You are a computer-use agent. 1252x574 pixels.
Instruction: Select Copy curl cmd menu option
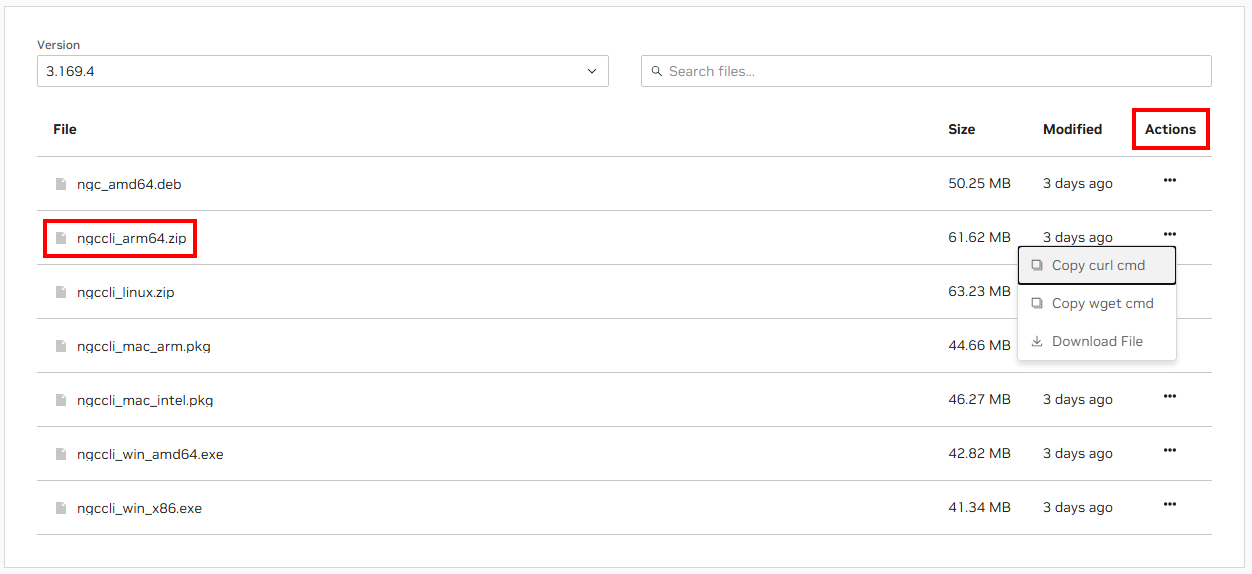pos(1097,266)
